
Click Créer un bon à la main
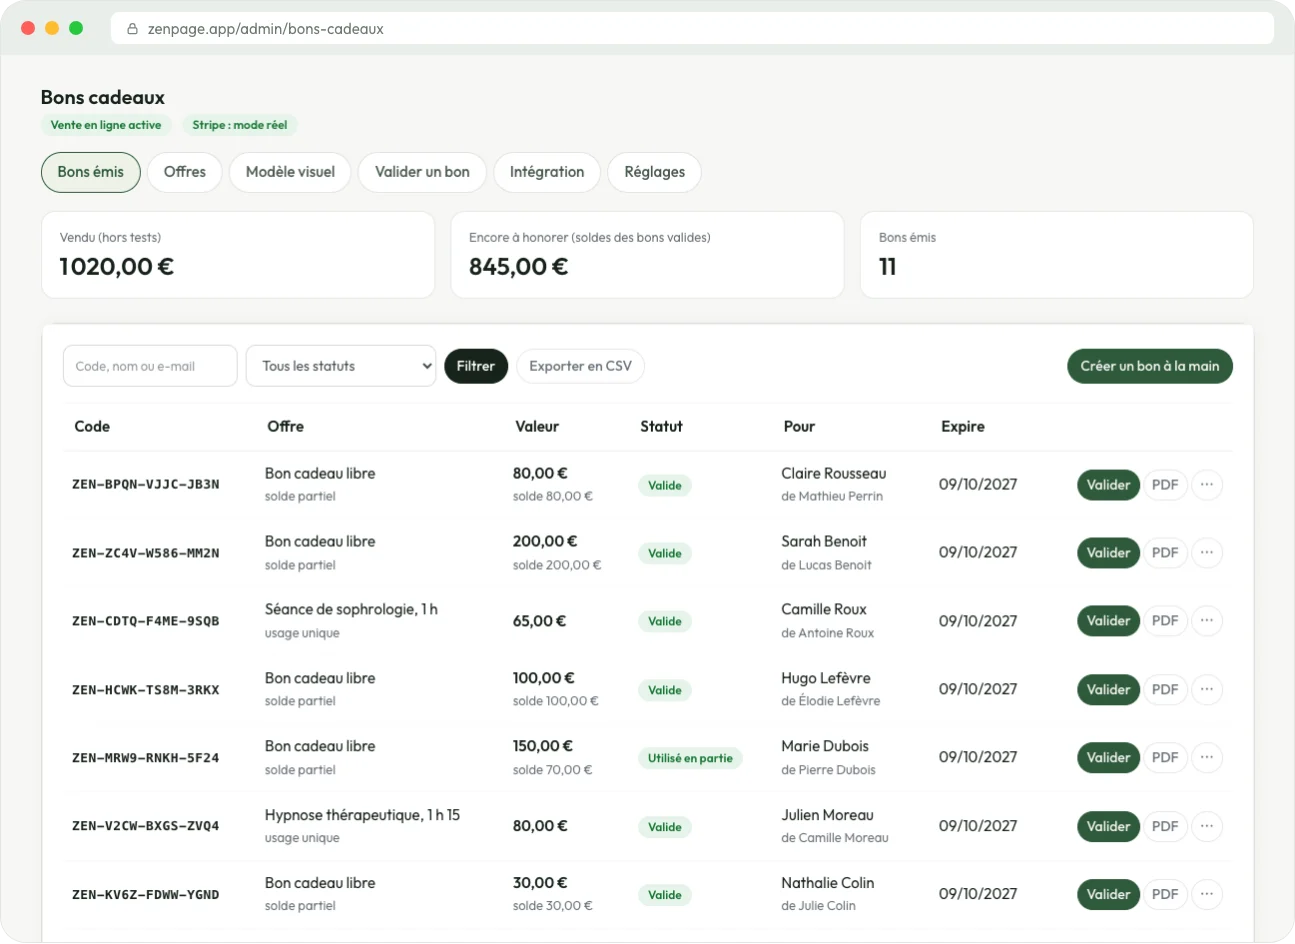pyautogui.click(x=1150, y=366)
